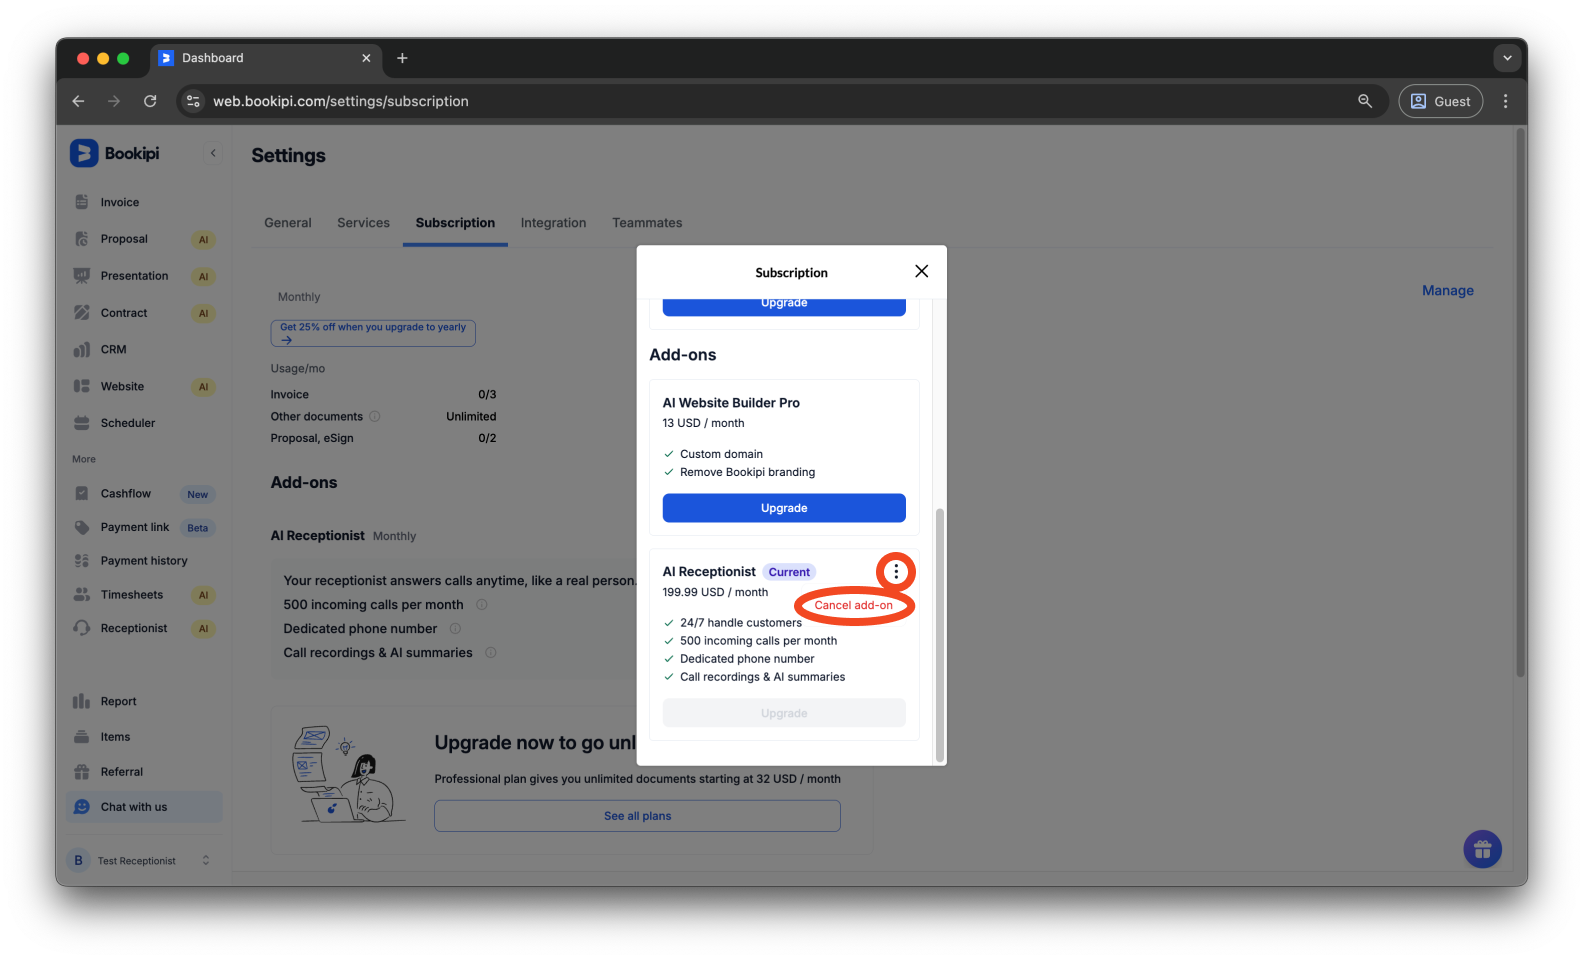1584x960 pixels.
Task: Click the Website sidebar icon
Action: point(82,386)
